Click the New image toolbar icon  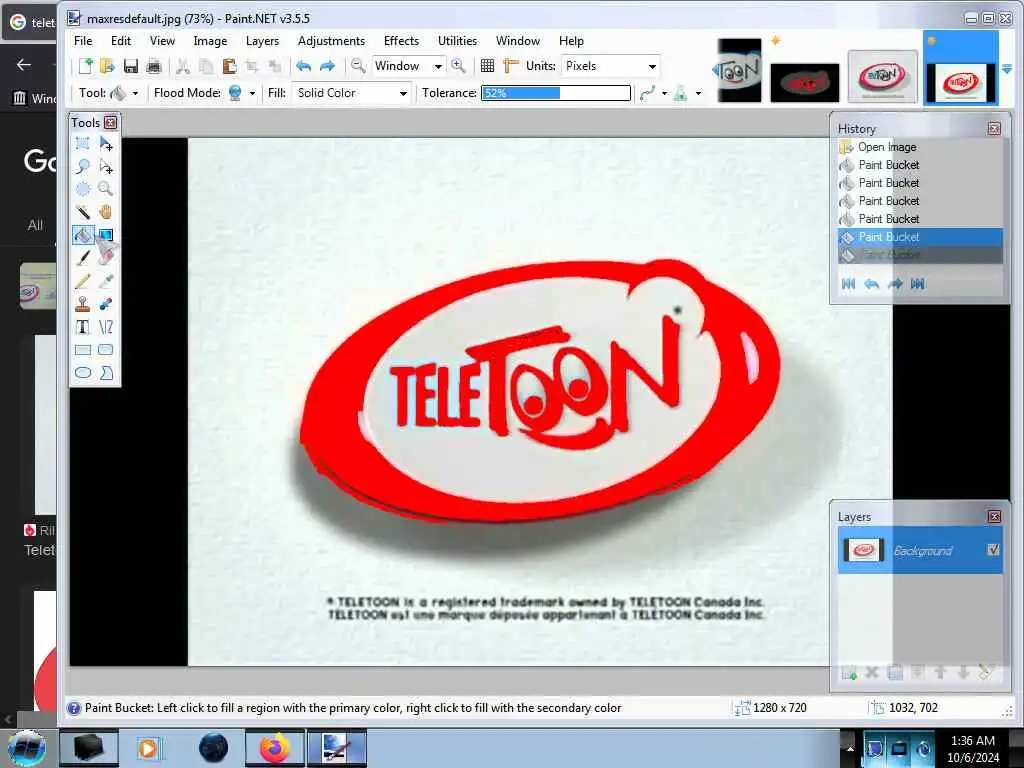85,66
